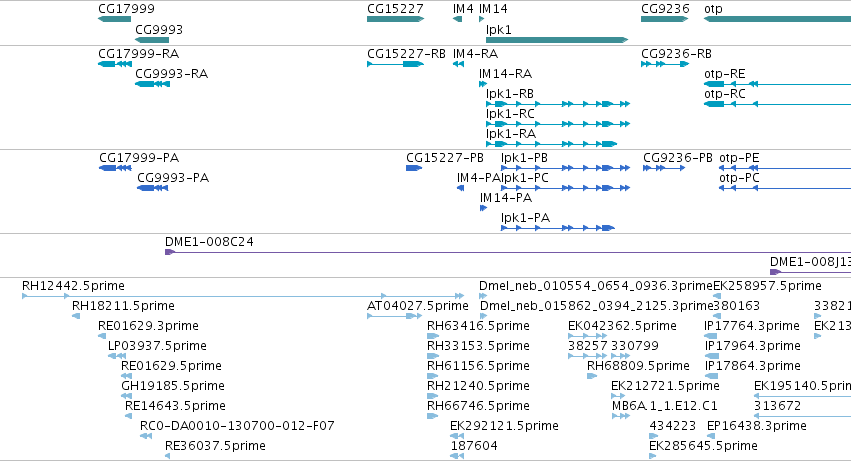Select the CG17999 gene feature
Screen dimensions: 851x461
(x=115, y=19)
